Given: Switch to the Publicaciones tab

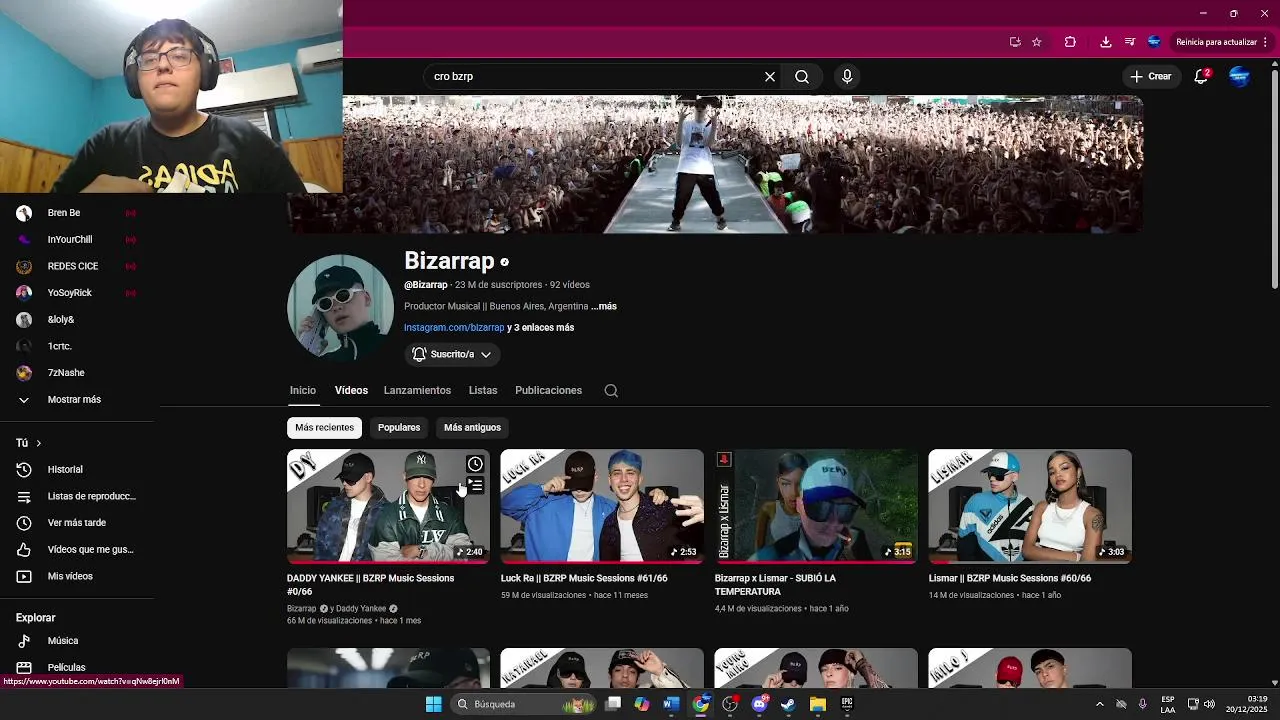Looking at the screenshot, I should point(548,390).
